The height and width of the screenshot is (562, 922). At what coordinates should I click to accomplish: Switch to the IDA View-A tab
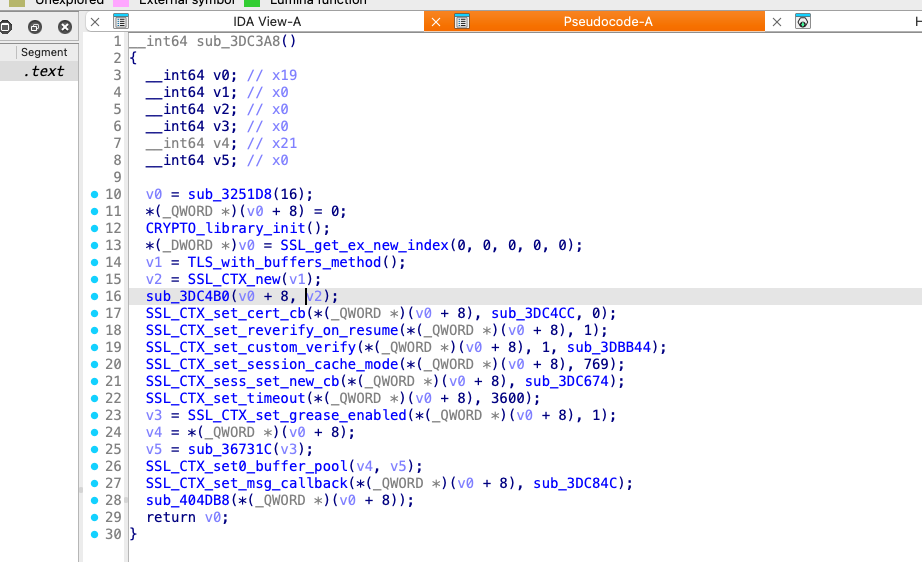pos(267,22)
